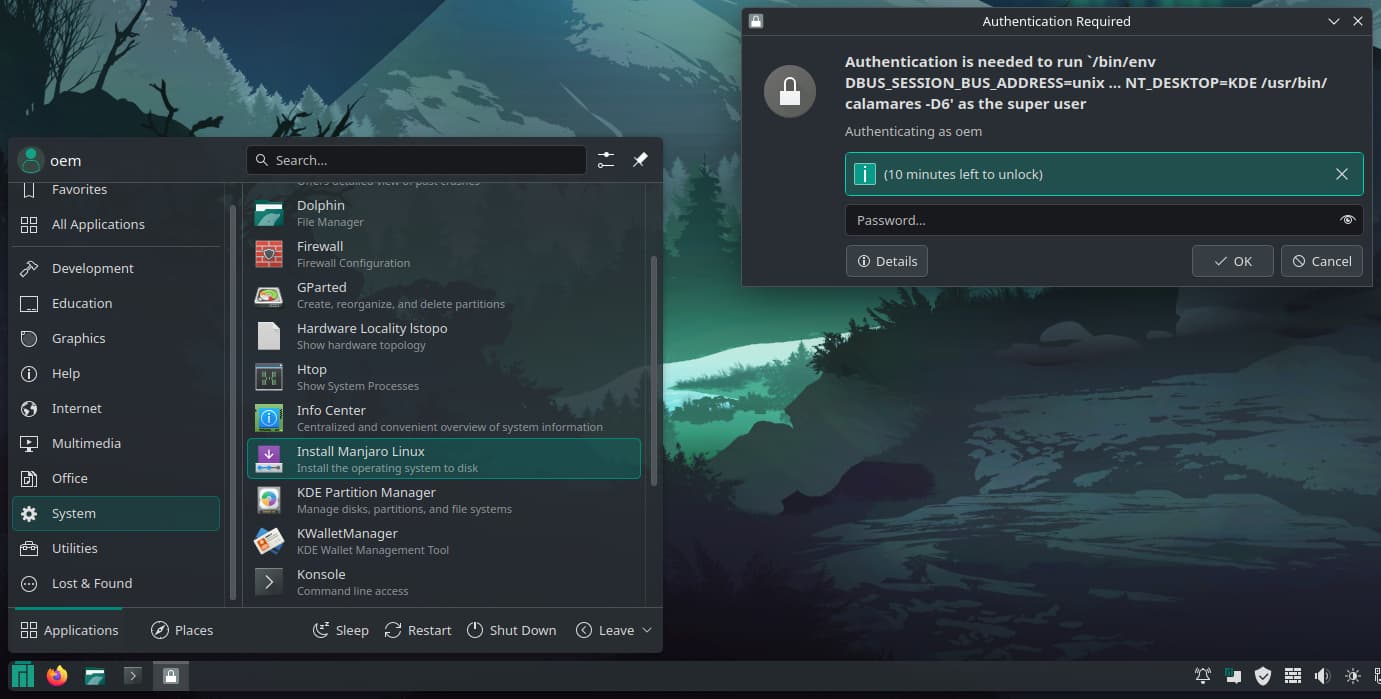Viewport: 1381px width, 699px height.
Task: Click the Sleep button
Action: (341, 630)
